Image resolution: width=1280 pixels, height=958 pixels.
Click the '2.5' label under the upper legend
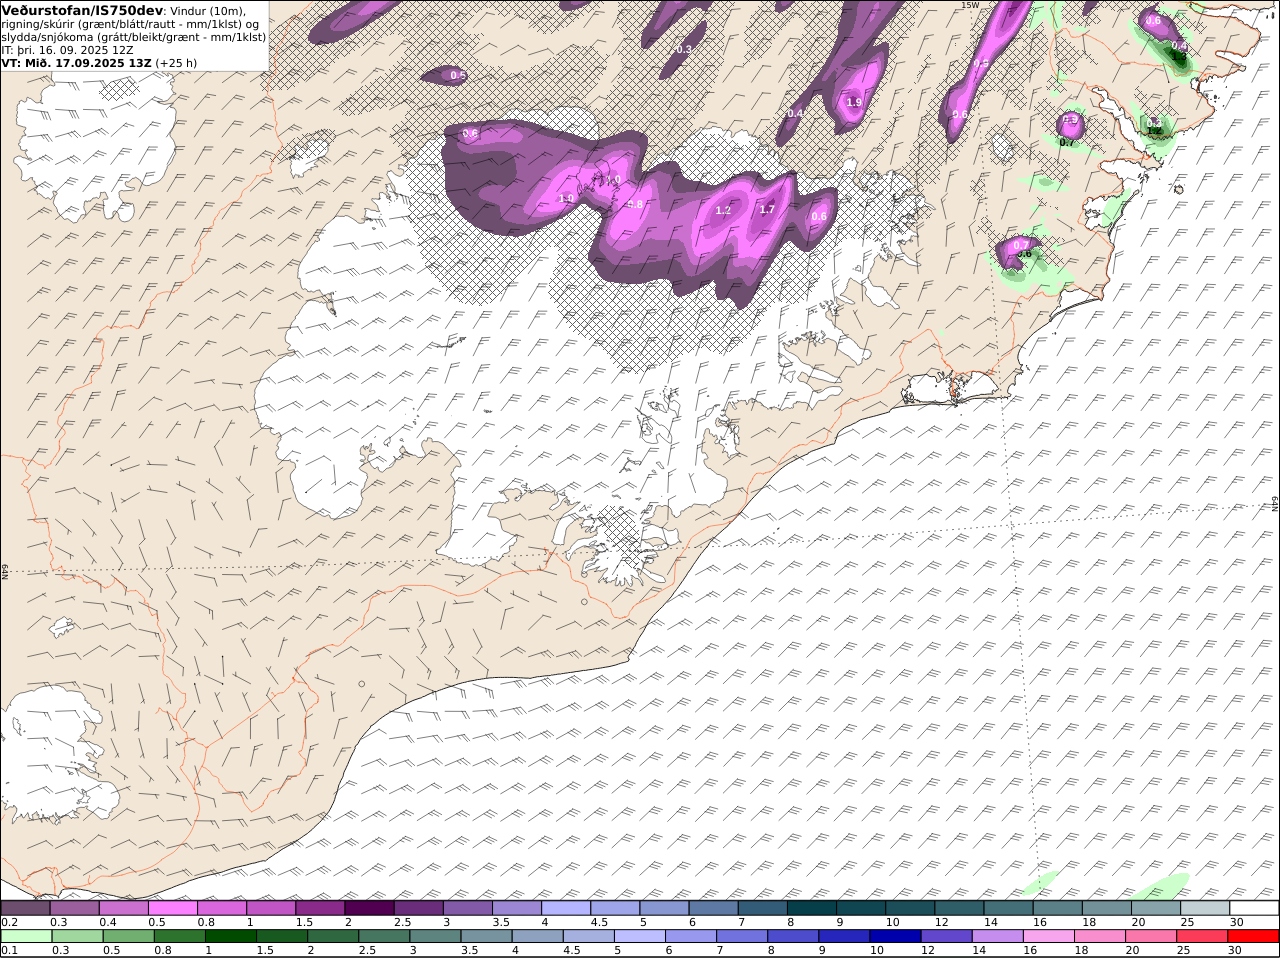tap(402, 922)
